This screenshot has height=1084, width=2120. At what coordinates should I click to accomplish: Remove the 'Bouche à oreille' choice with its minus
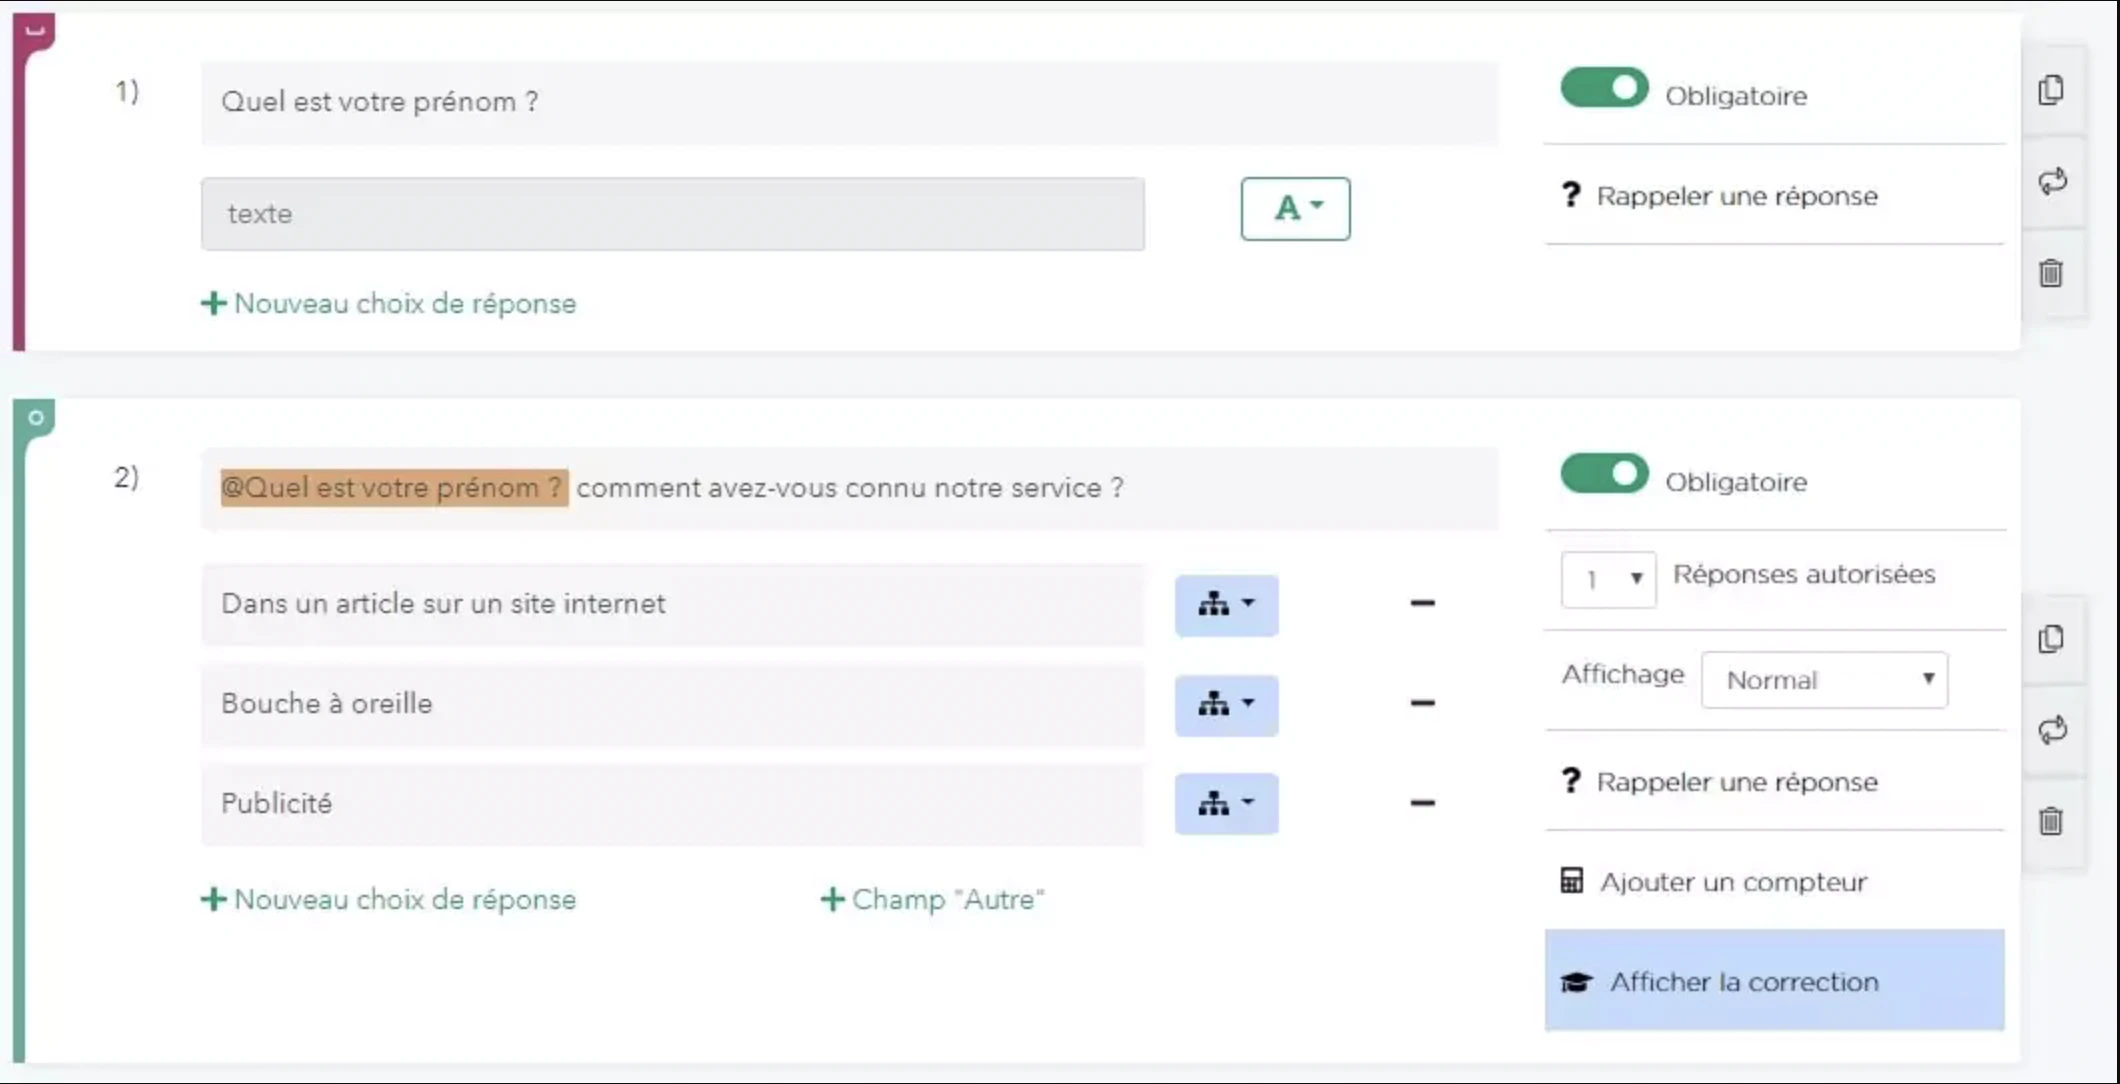(x=1422, y=703)
